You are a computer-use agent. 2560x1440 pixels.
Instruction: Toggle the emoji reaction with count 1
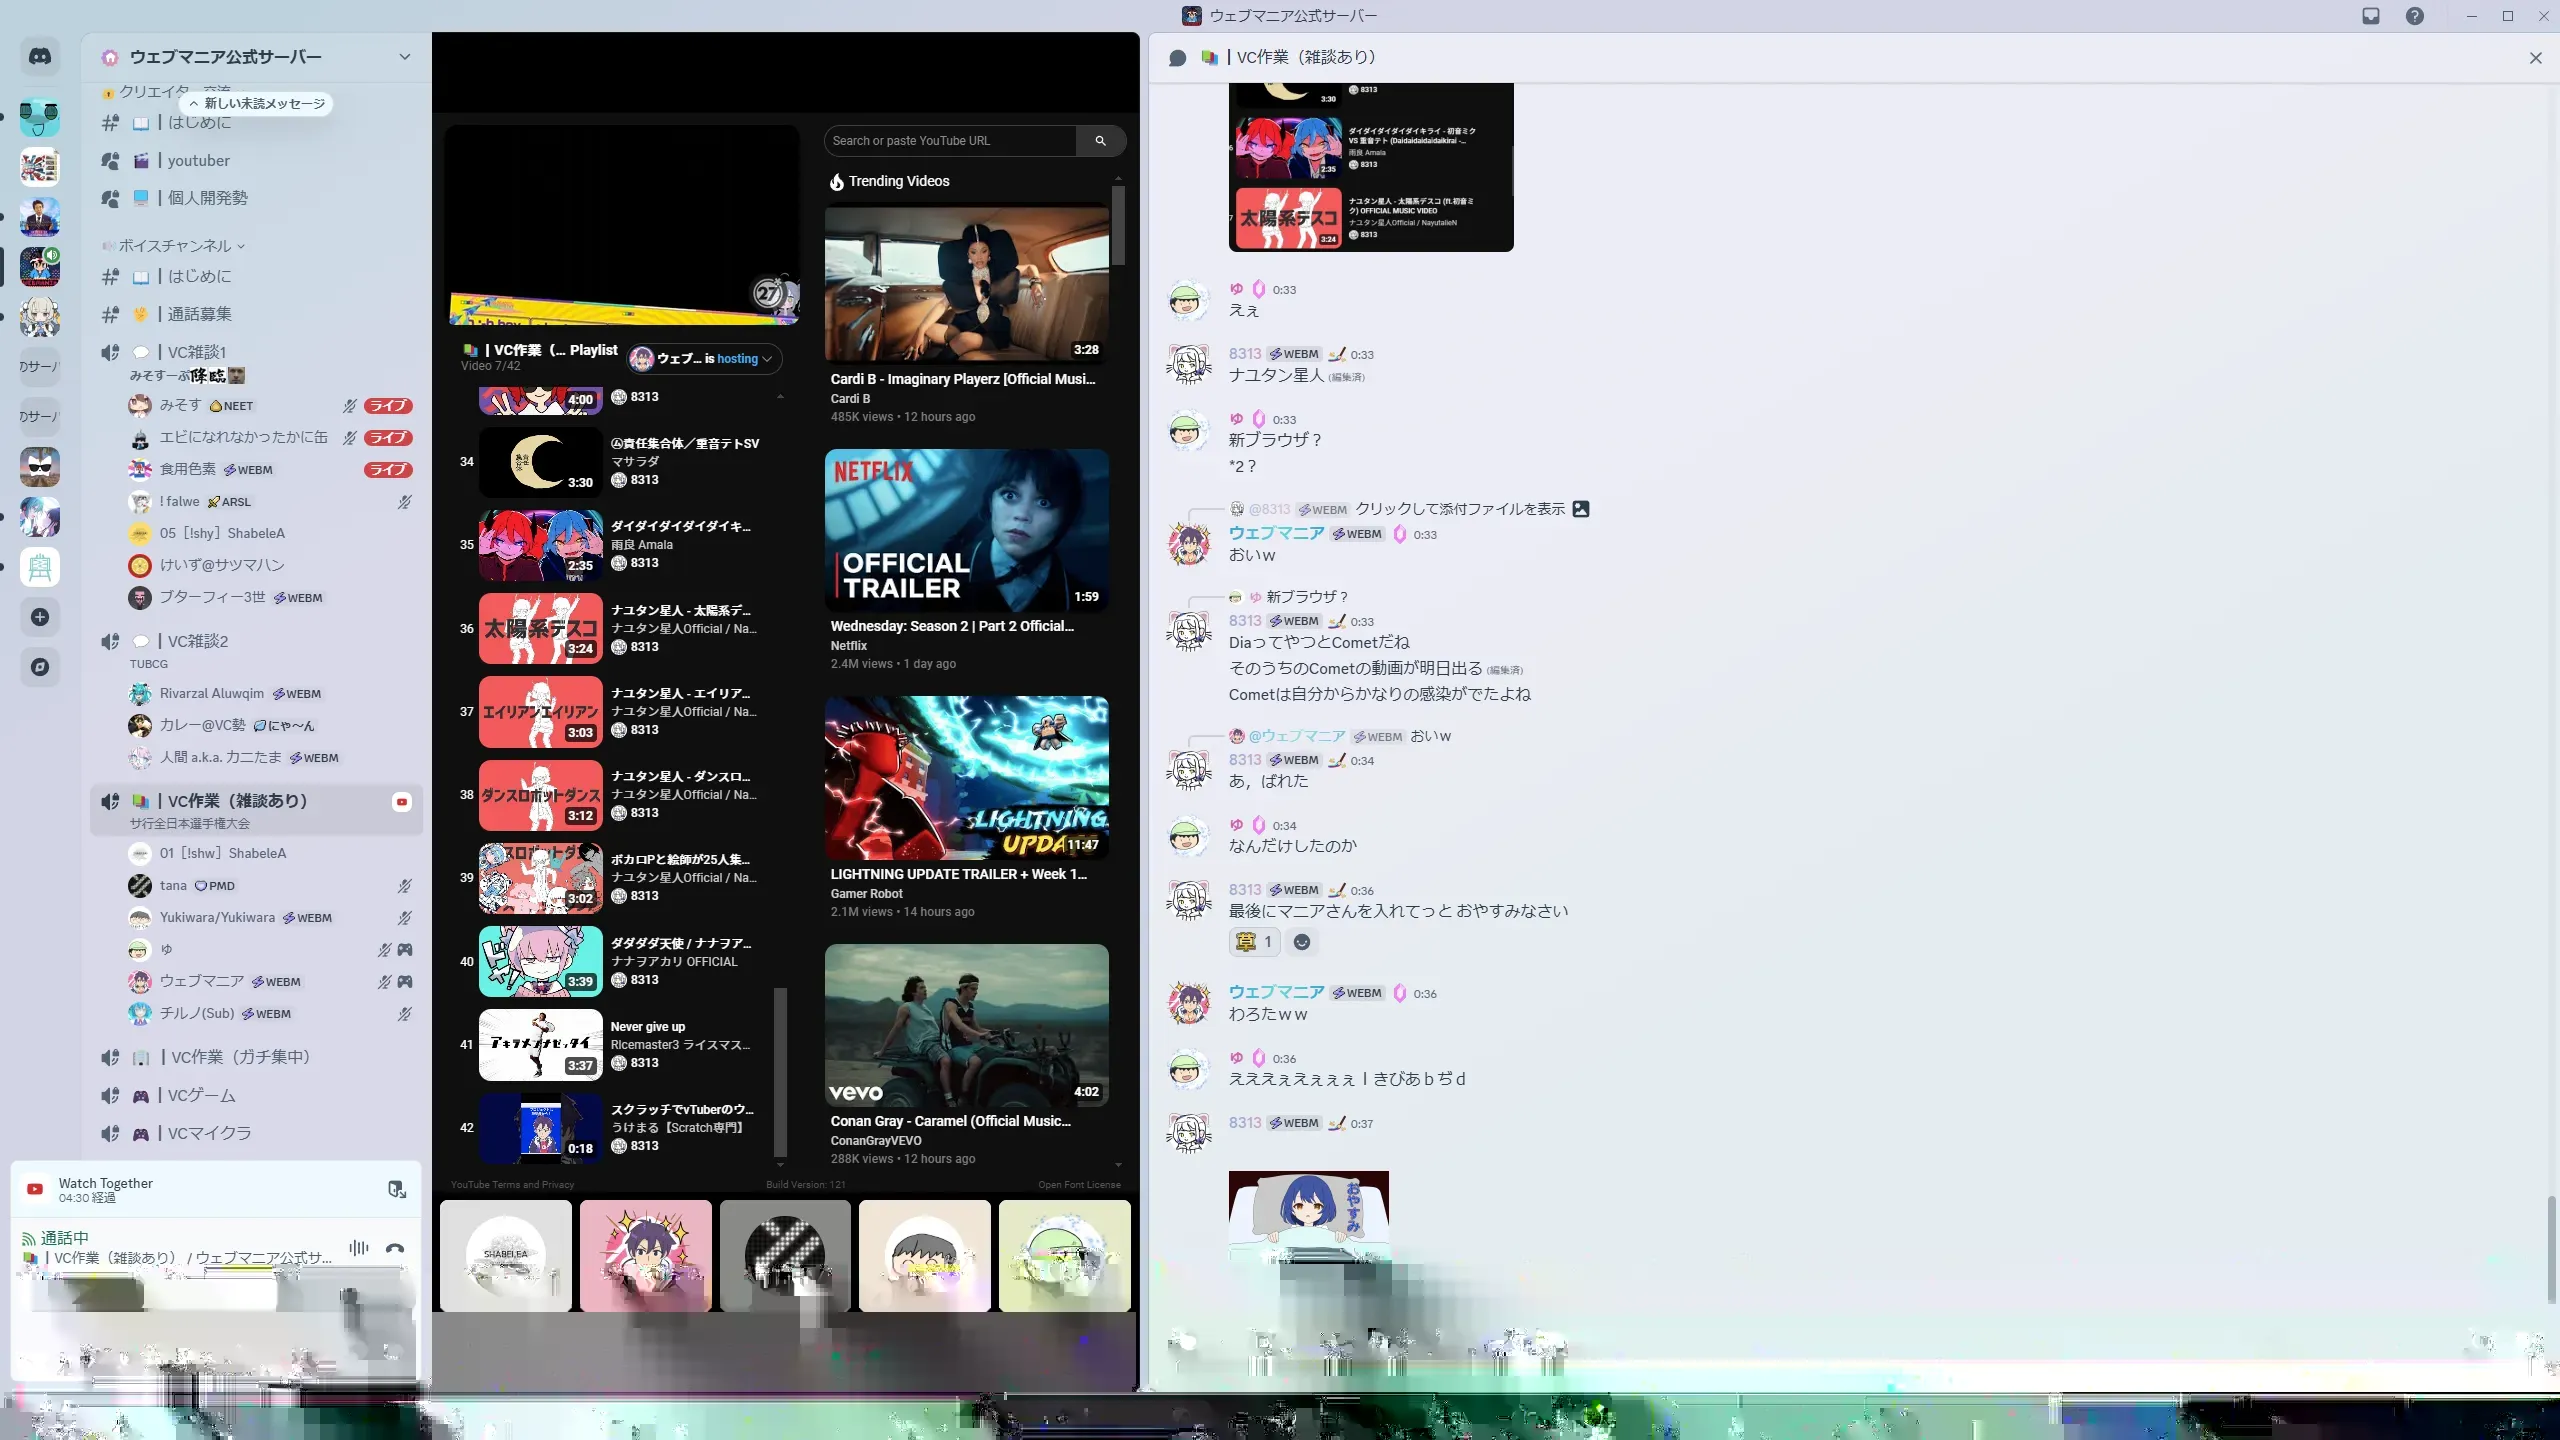pyautogui.click(x=1254, y=942)
